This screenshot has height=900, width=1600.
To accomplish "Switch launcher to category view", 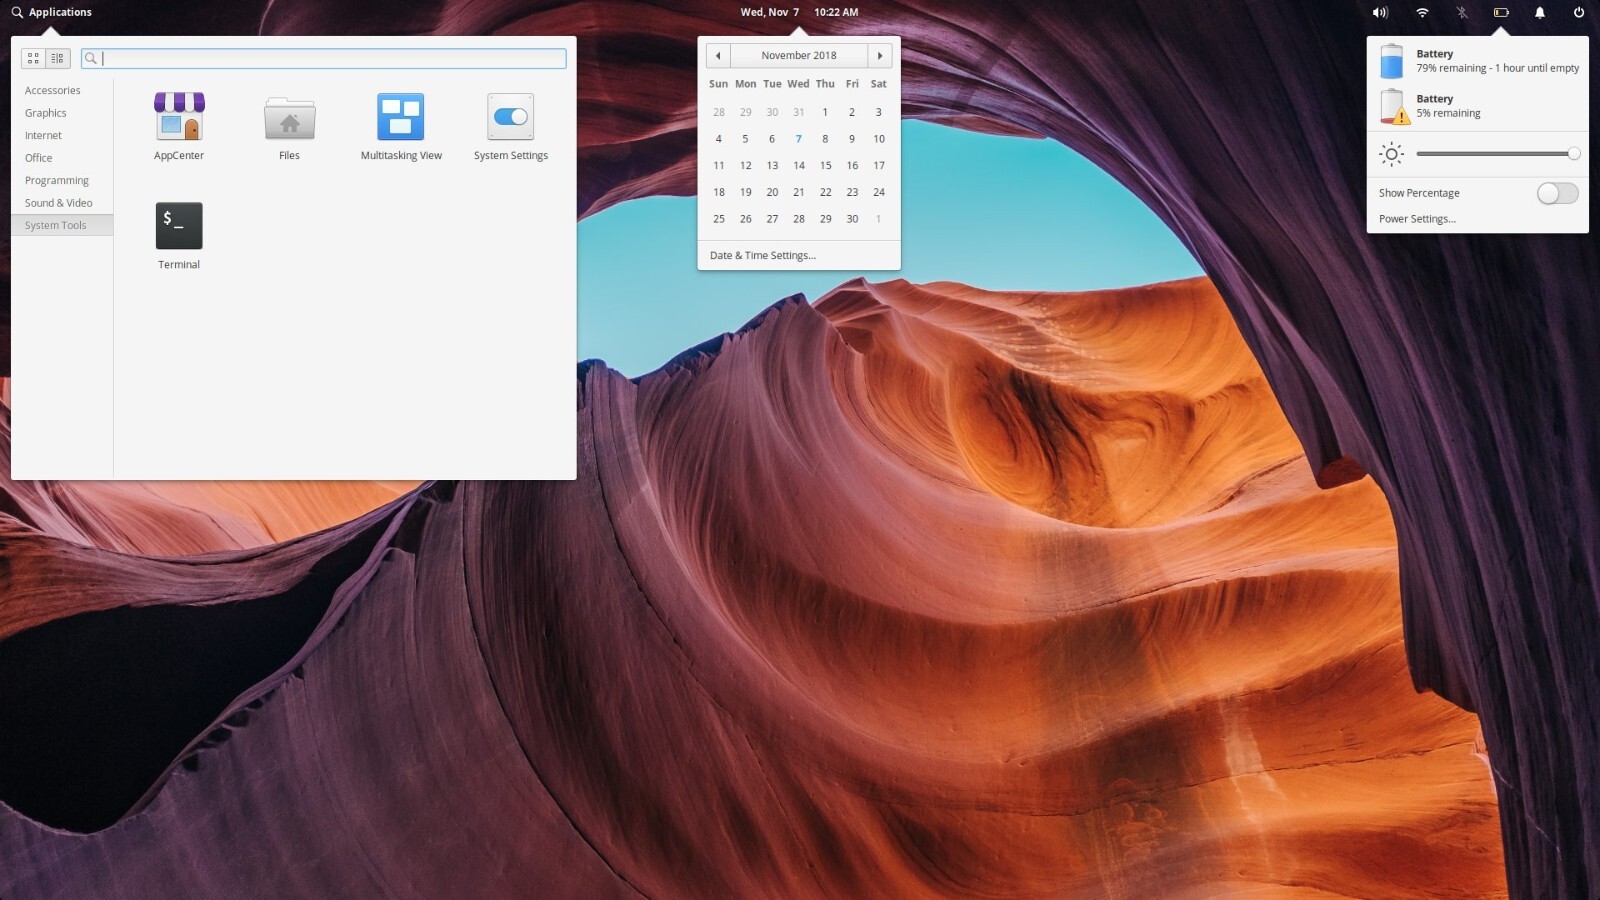I will tap(57, 57).
